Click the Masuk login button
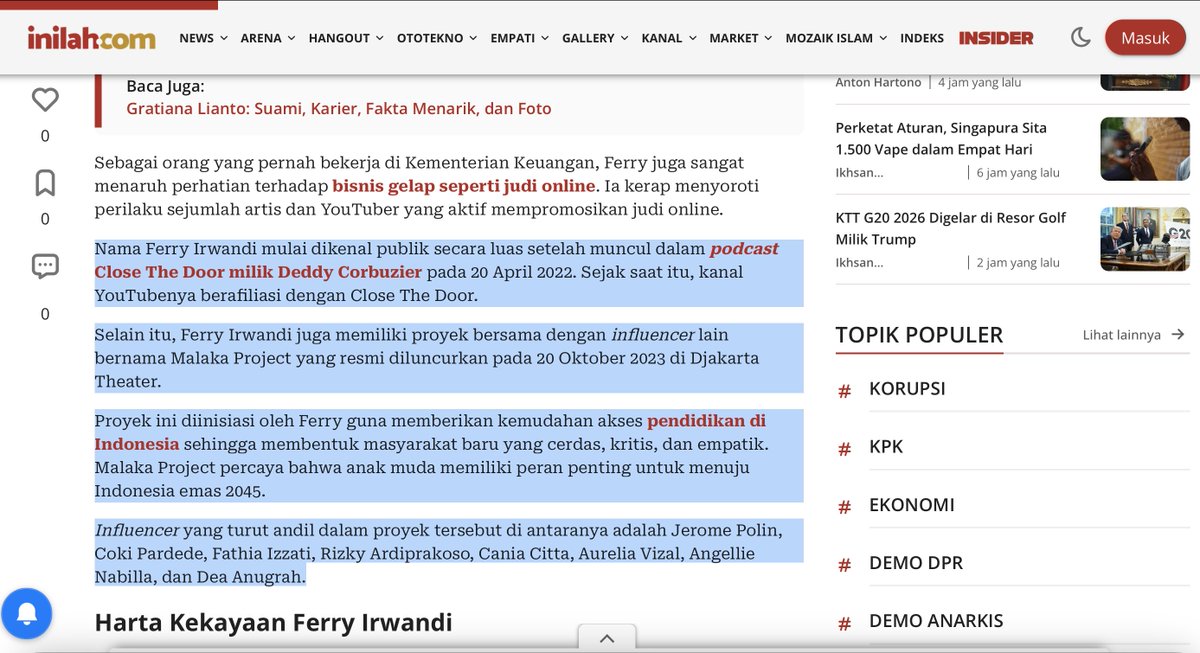The height and width of the screenshot is (653, 1200). tap(1145, 38)
